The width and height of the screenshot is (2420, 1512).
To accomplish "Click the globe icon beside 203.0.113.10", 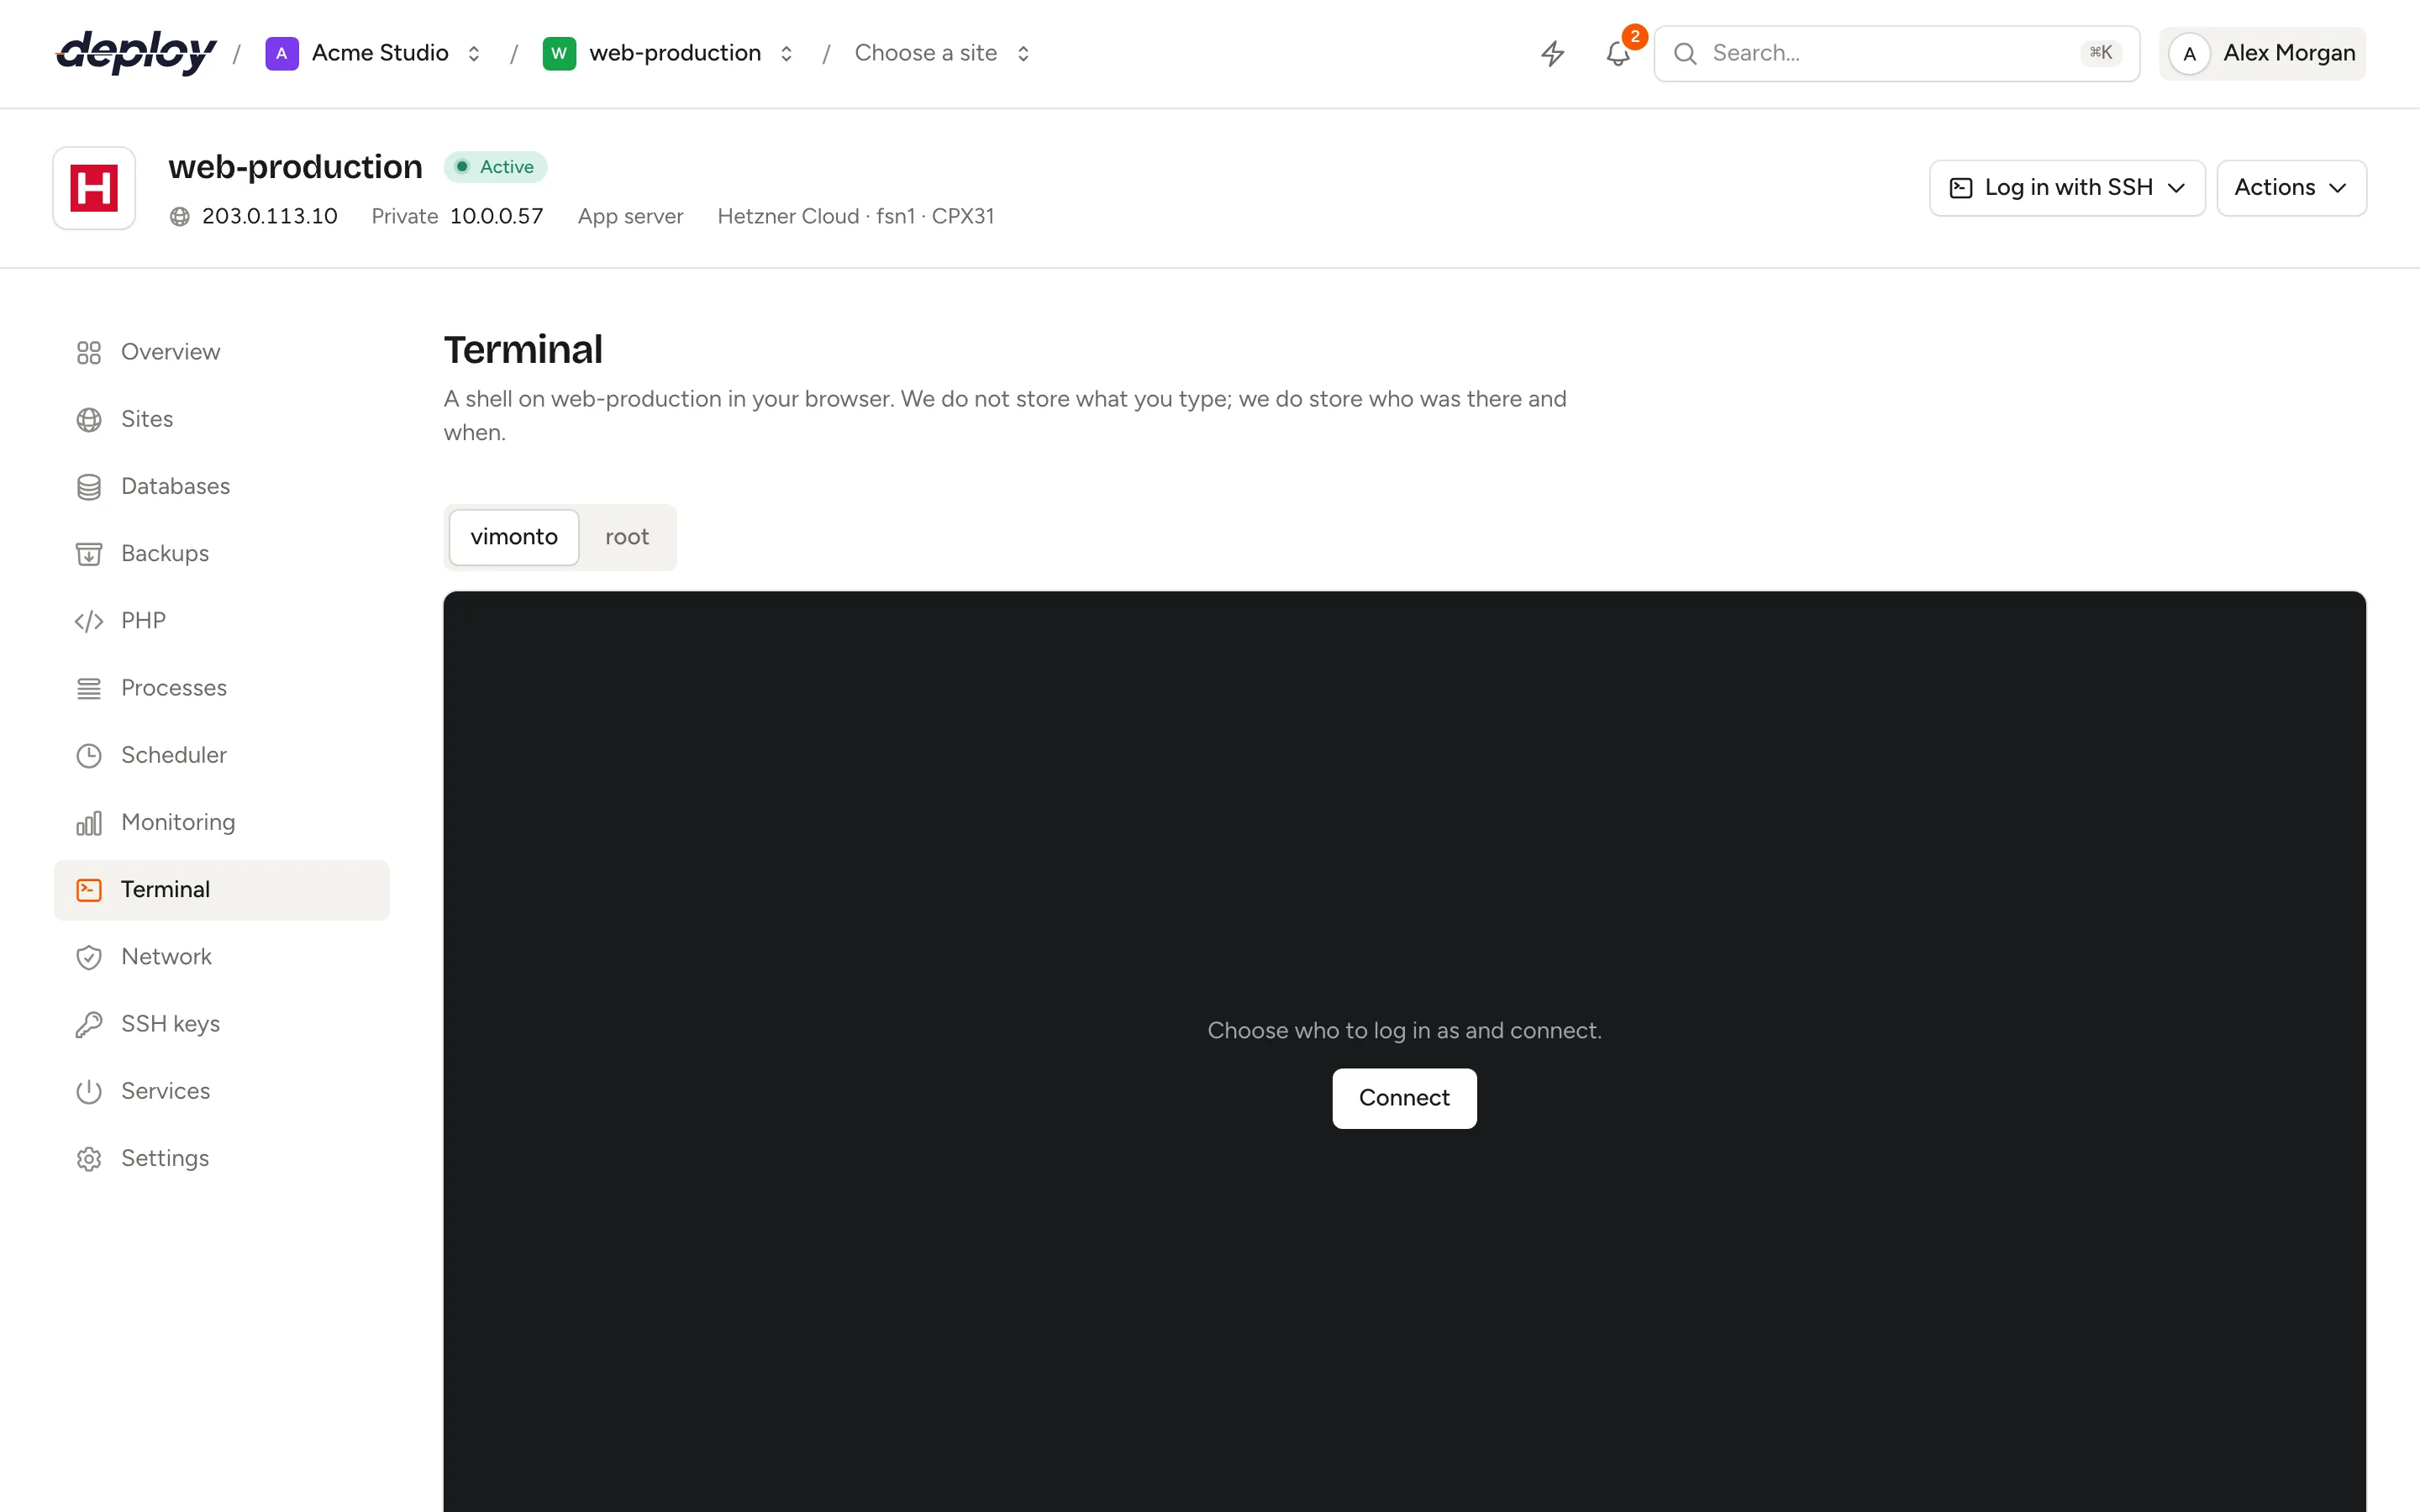I will pos(180,216).
